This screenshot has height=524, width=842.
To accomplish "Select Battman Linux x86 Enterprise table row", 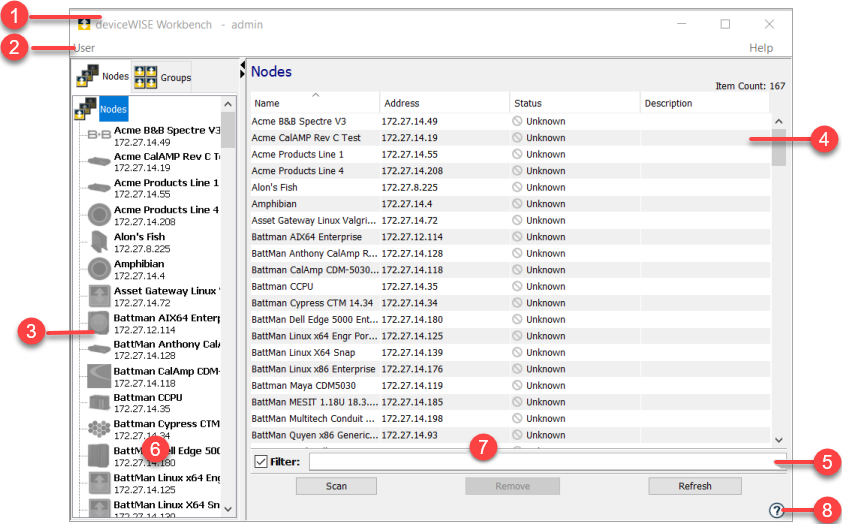I will (x=510, y=369).
